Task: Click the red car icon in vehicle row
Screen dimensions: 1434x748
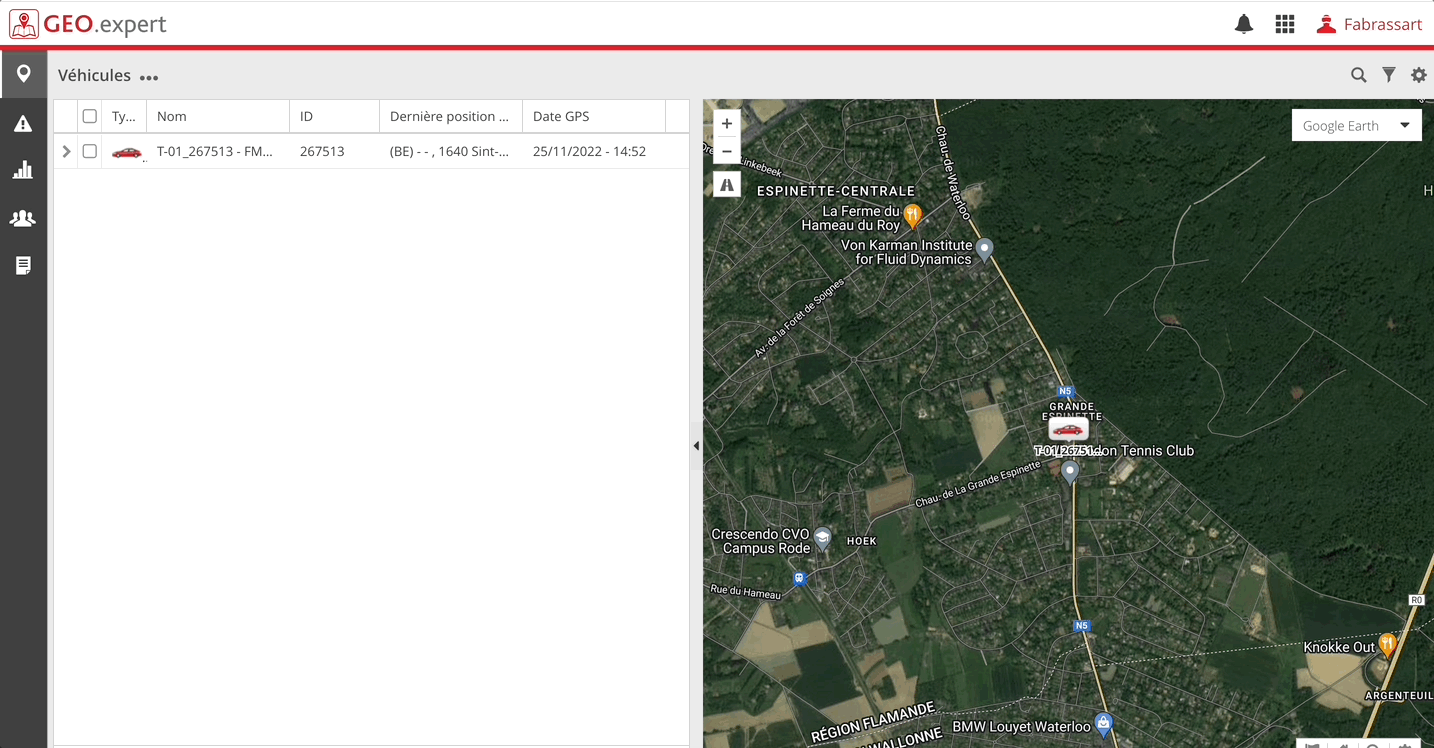Action: click(x=127, y=152)
